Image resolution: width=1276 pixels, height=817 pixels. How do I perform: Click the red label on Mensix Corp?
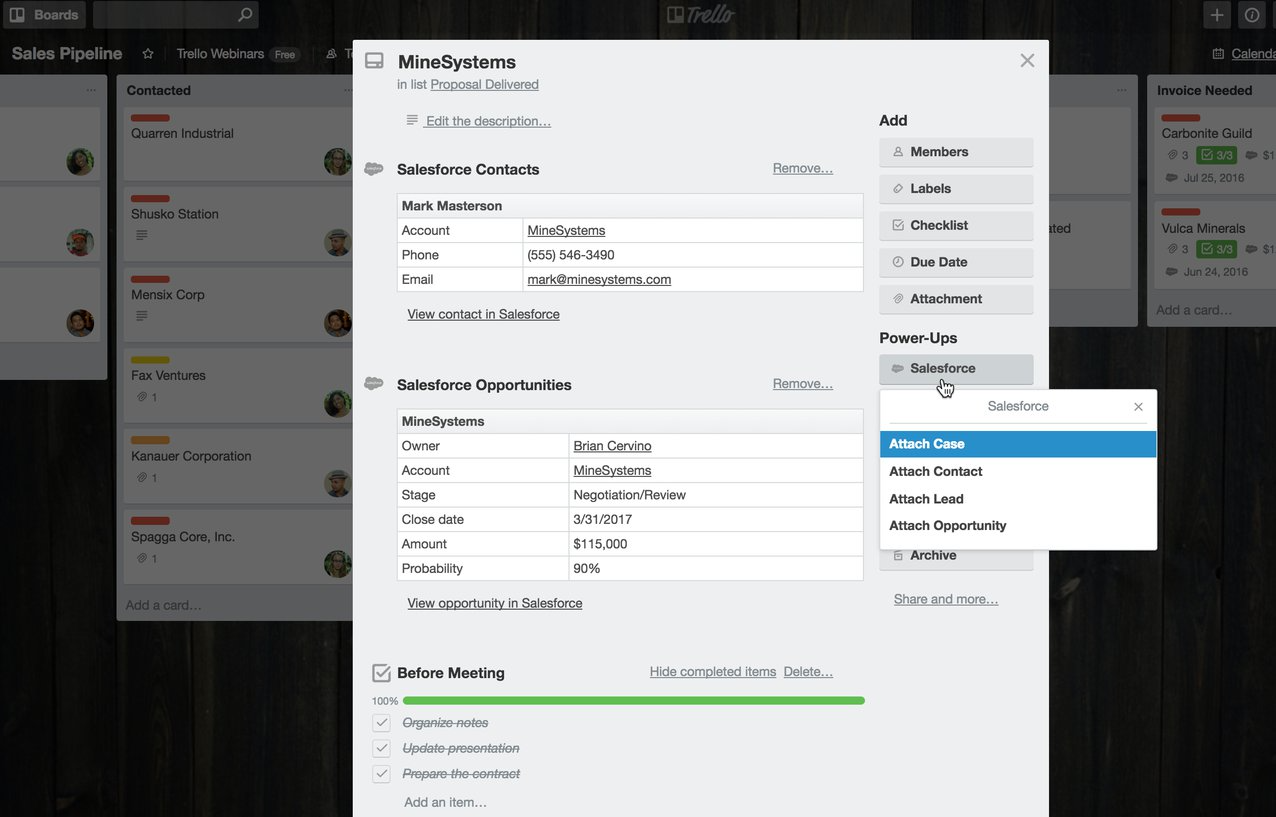150,279
